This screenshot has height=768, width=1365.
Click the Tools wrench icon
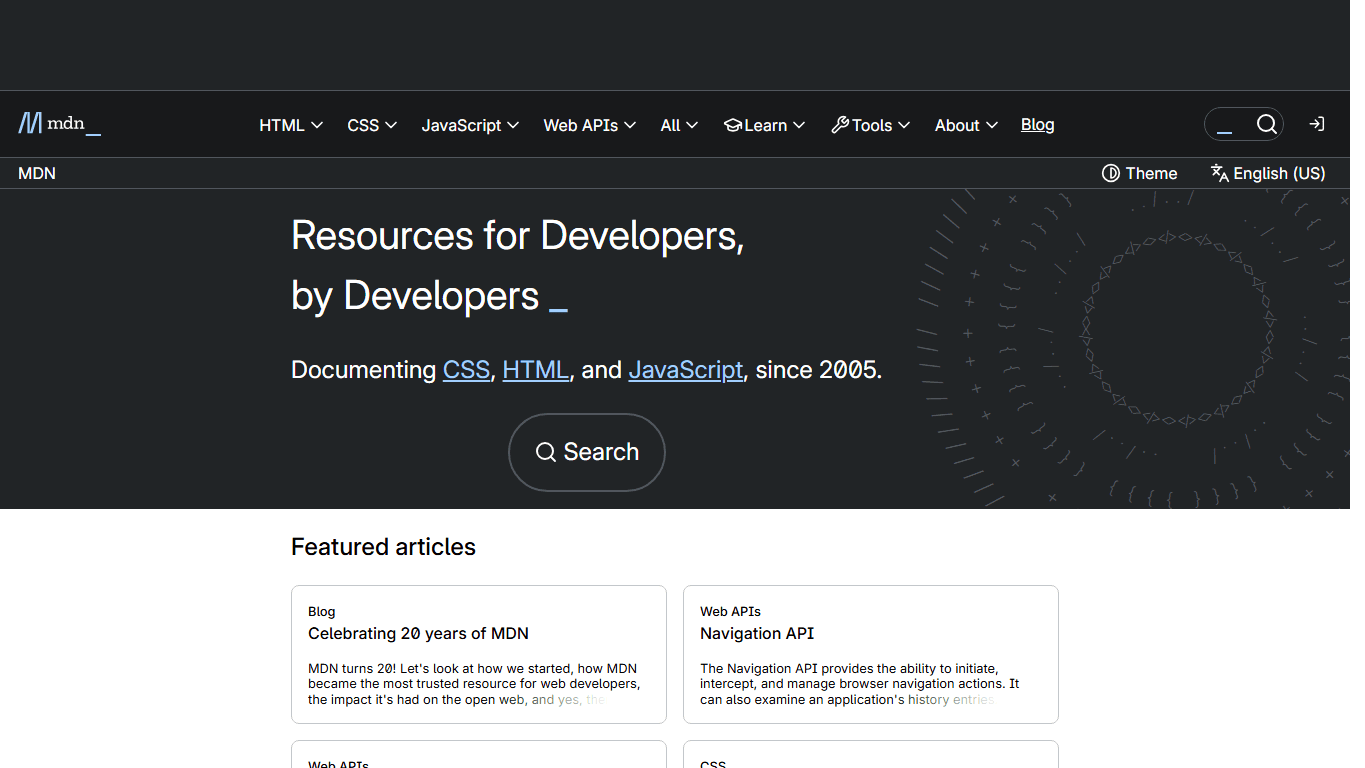point(840,125)
